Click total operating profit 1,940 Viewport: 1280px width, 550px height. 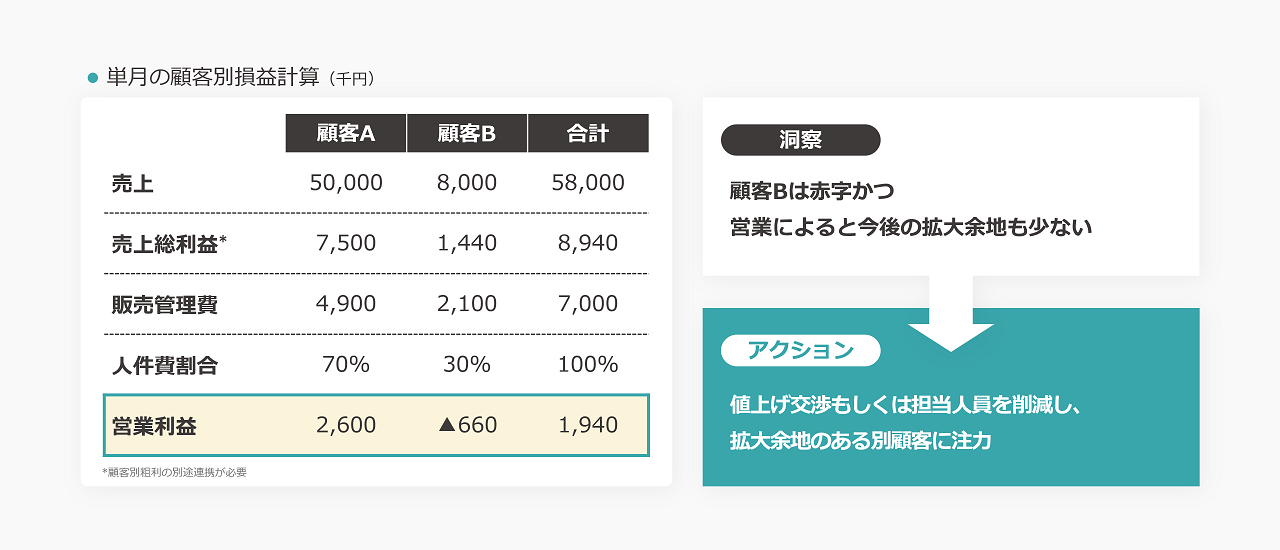tap(588, 425)
